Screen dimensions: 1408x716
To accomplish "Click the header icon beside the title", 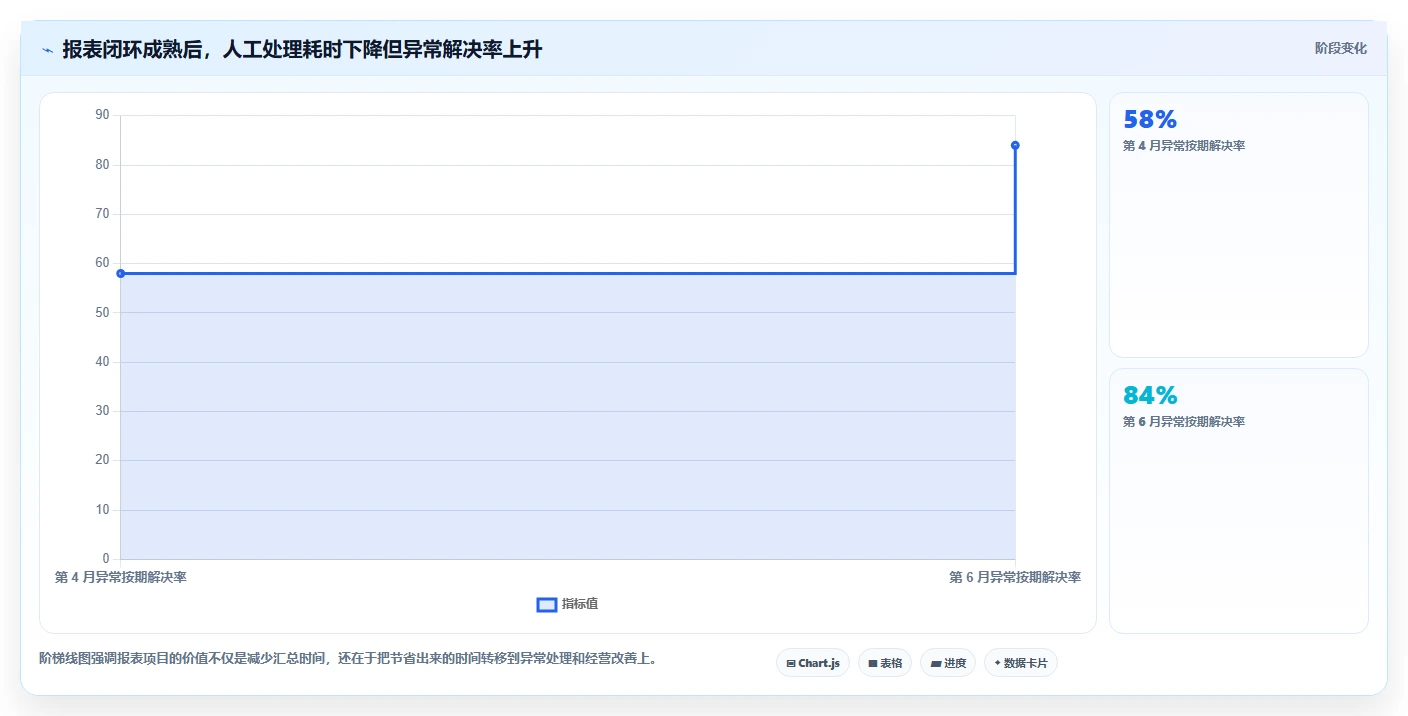I will 47,50.
